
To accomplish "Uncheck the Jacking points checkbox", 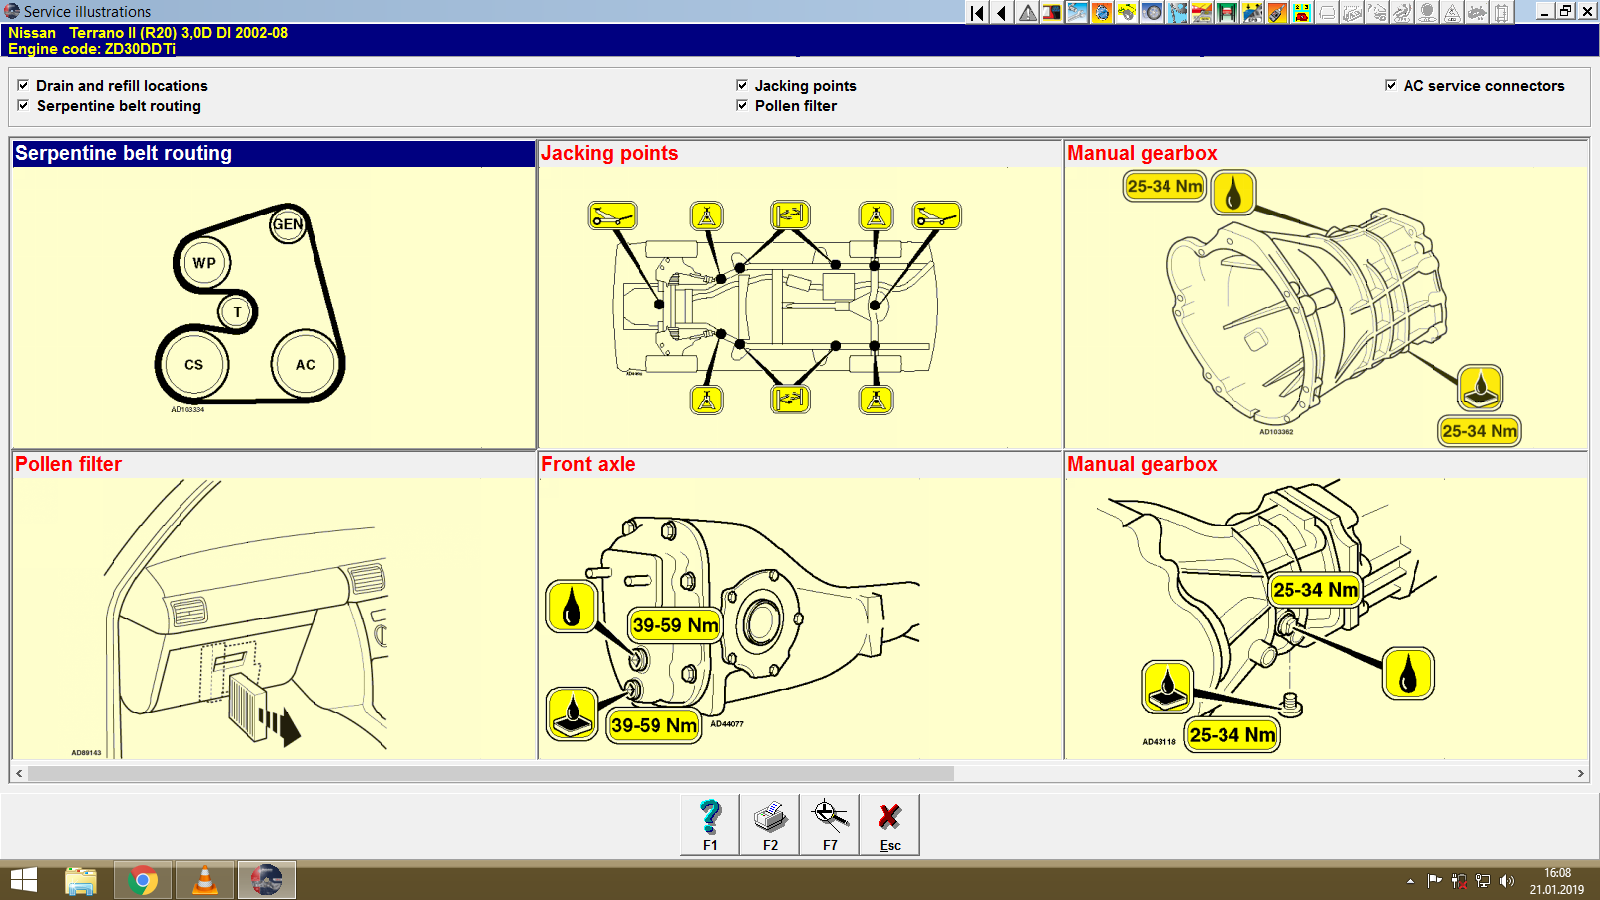I will [741, 85].
